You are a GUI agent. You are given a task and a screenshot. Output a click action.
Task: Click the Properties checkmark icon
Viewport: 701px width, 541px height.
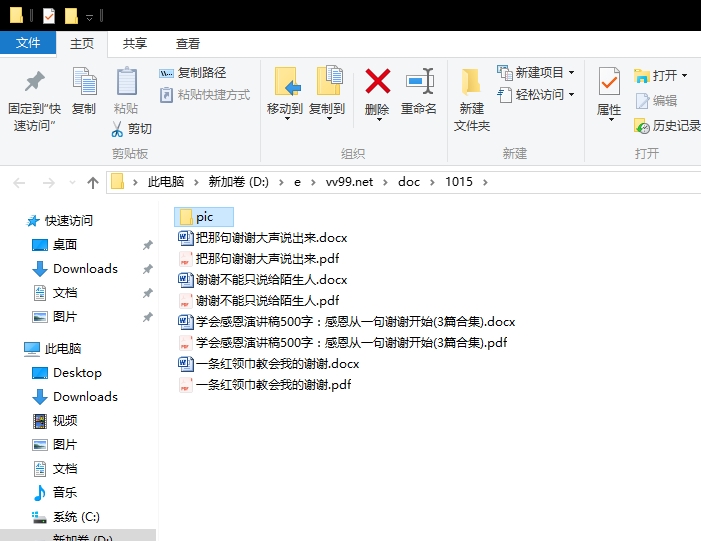tap(608, 82)
